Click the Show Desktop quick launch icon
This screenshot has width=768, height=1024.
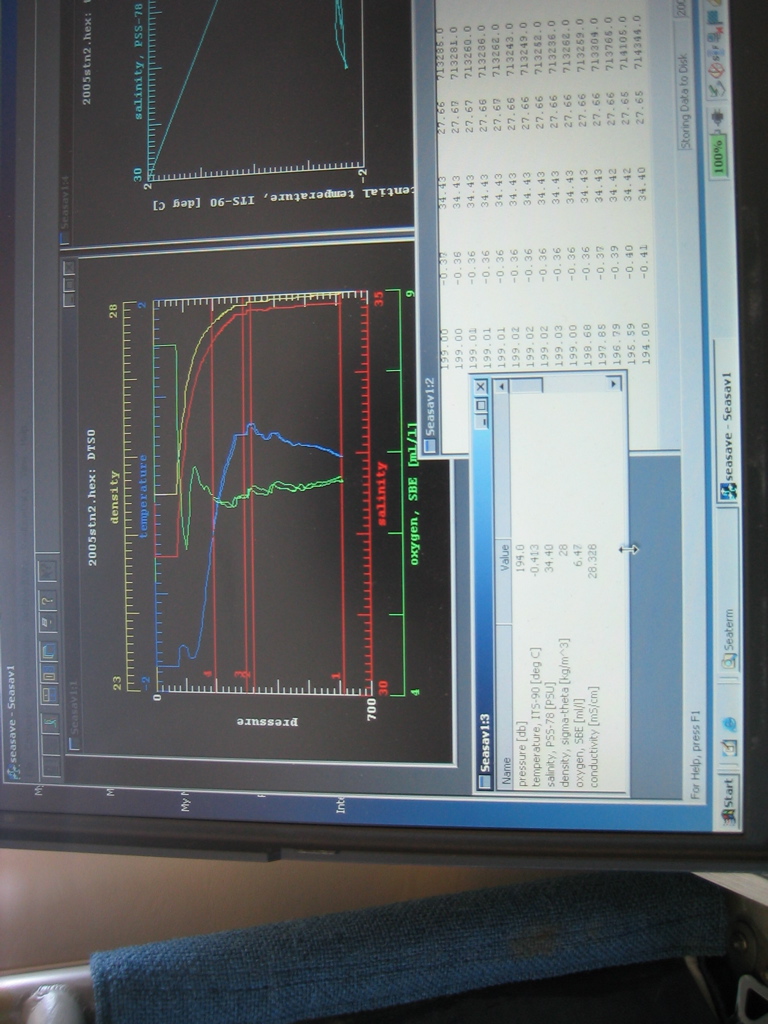coord(729,749)
